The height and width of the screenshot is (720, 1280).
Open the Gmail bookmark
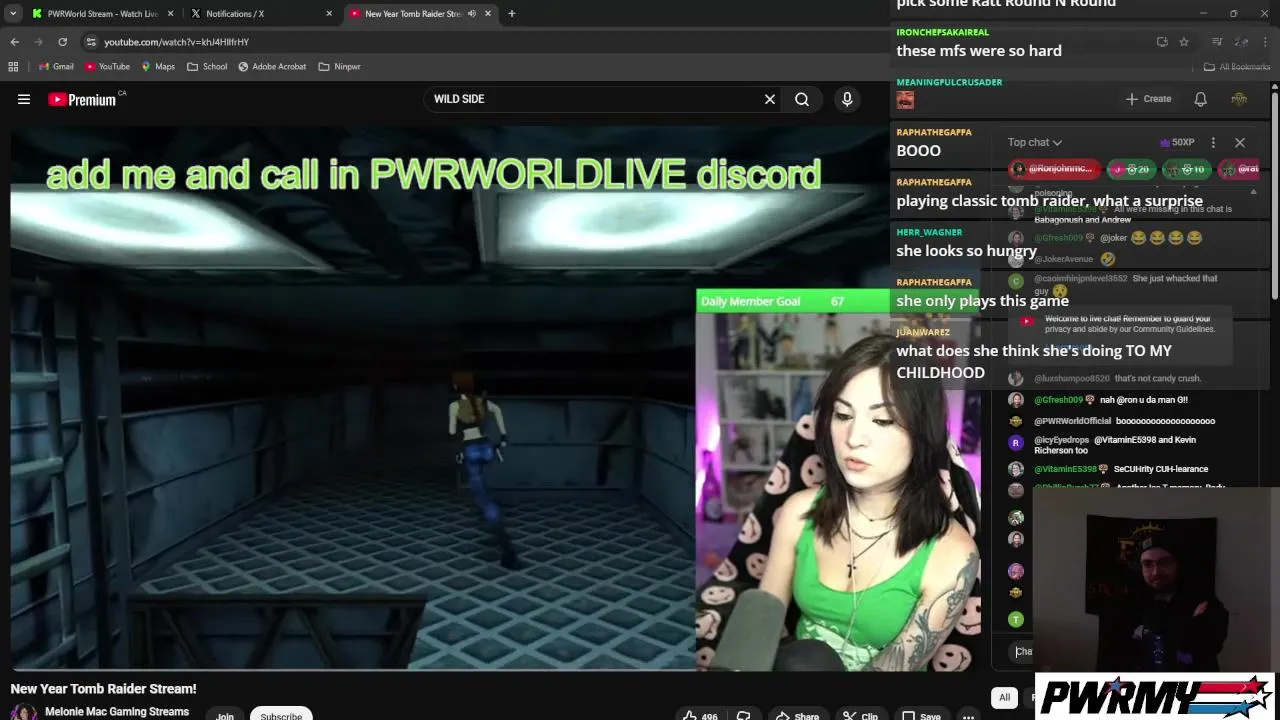pyautogui.click(x=56, y=67)
